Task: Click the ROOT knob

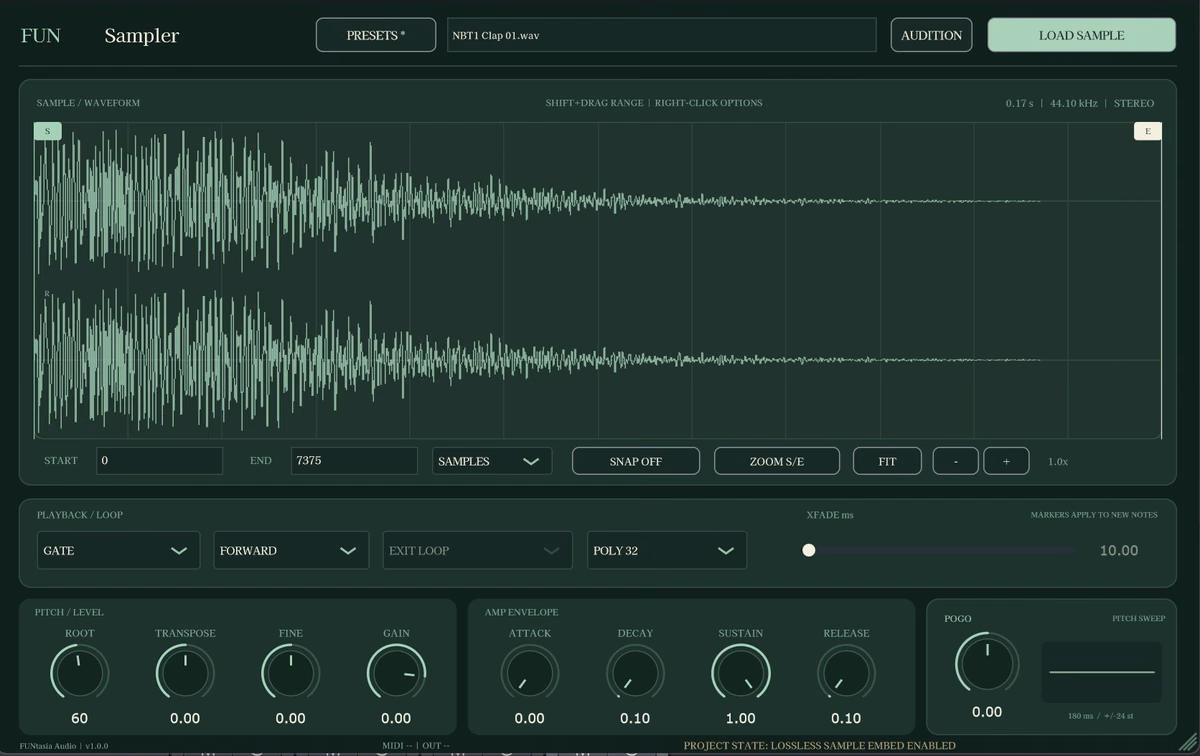Action: (x=80, y=673)
